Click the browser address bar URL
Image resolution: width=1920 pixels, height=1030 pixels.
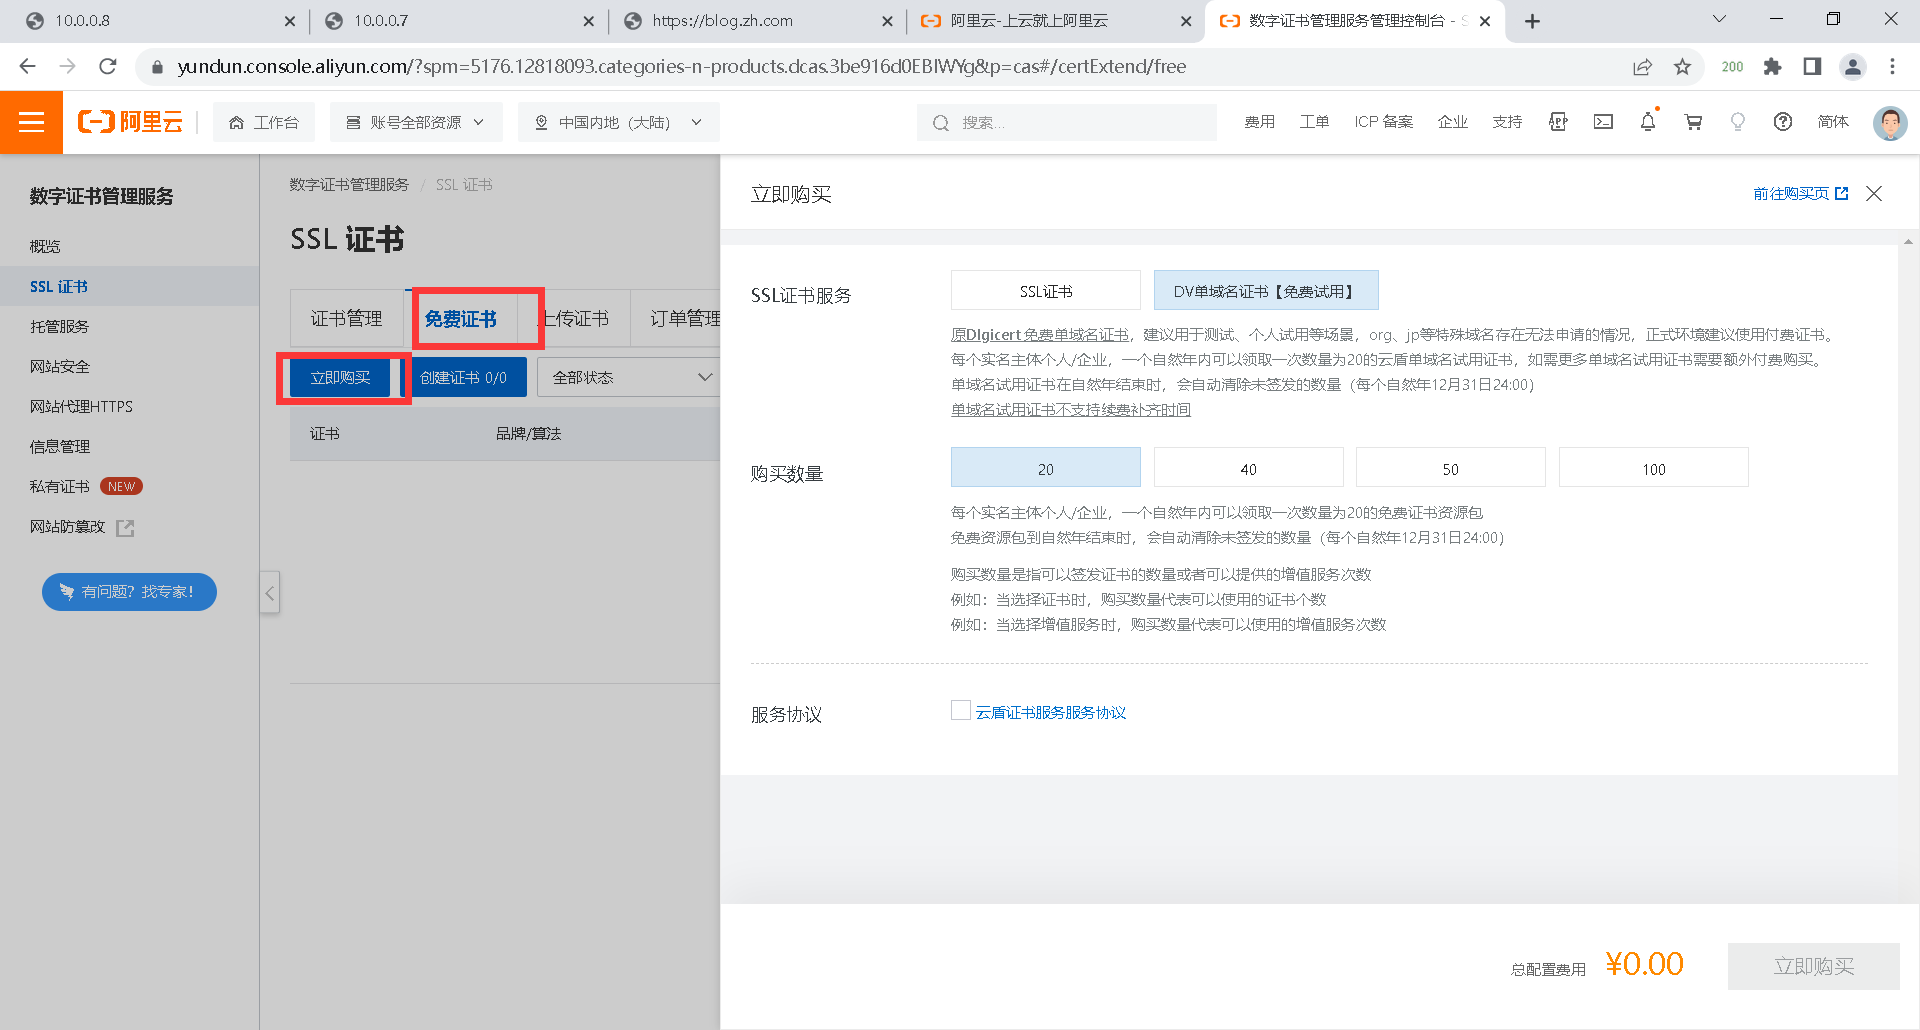point(682,66)
